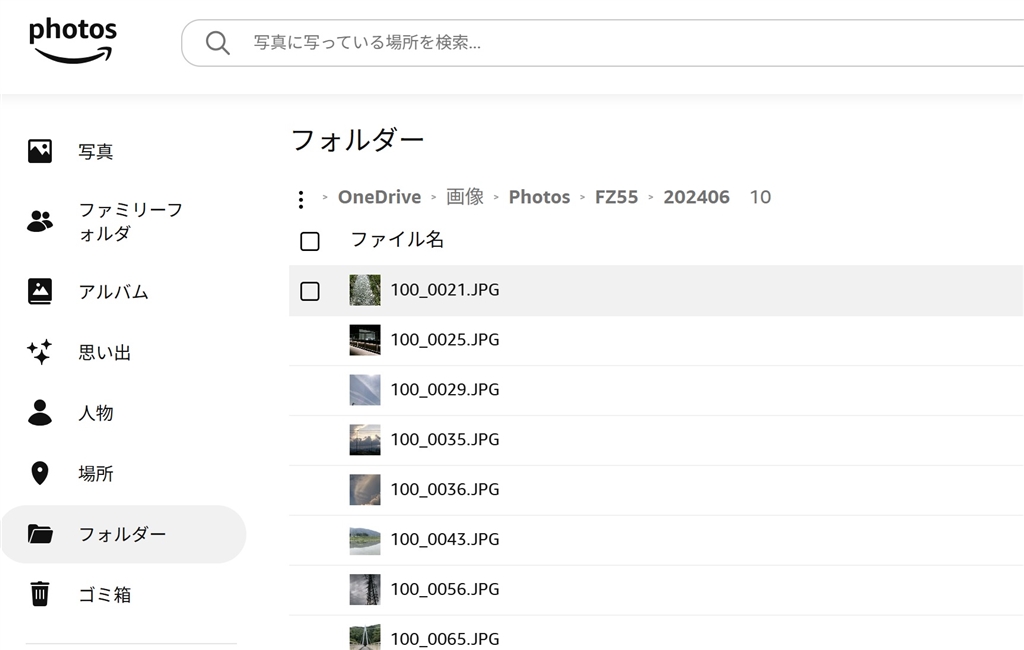Viewport: 1024px width, 650px height.
Task: Open ファミリーフォルダ family icon
Action: pyautogui.click(x=40, y=222)
